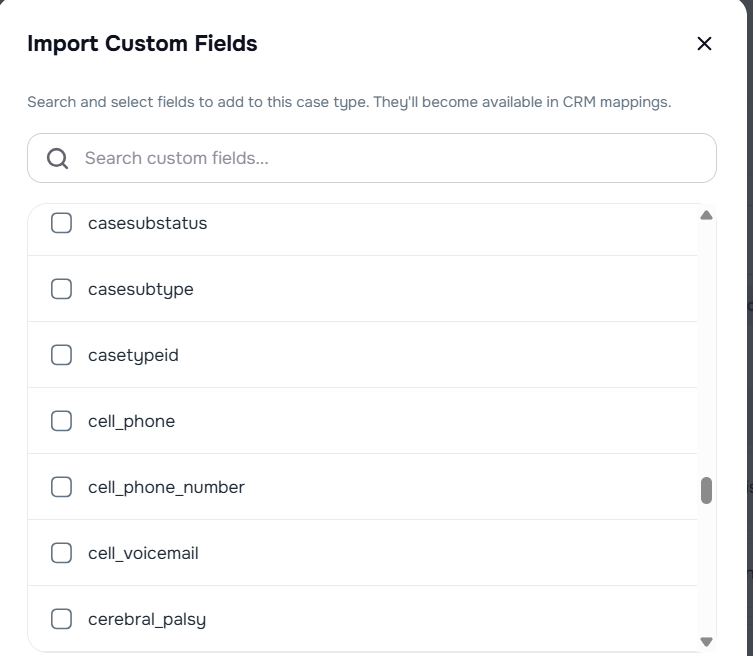Select the casesubstatus field label
Image resolution: width=753 pixels, height=656 pixels.
tap(147, 223)
